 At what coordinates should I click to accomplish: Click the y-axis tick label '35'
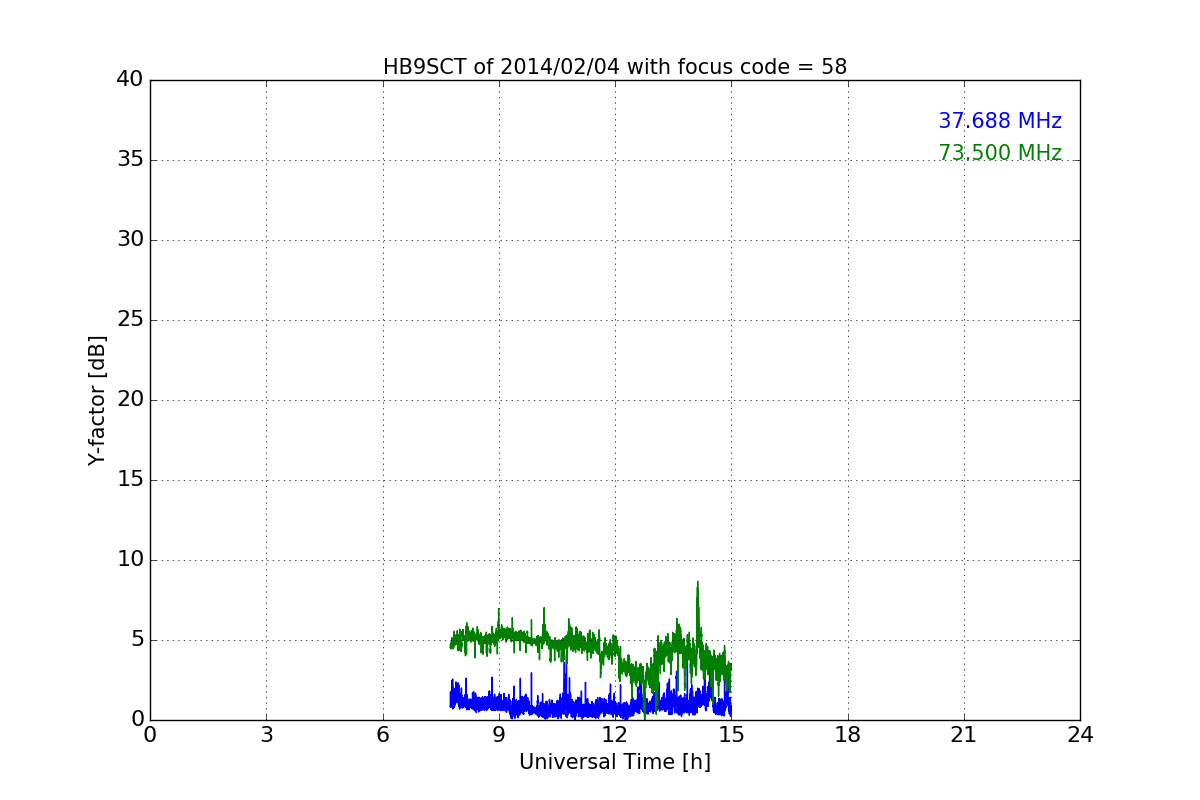click(x=130, y=160)
